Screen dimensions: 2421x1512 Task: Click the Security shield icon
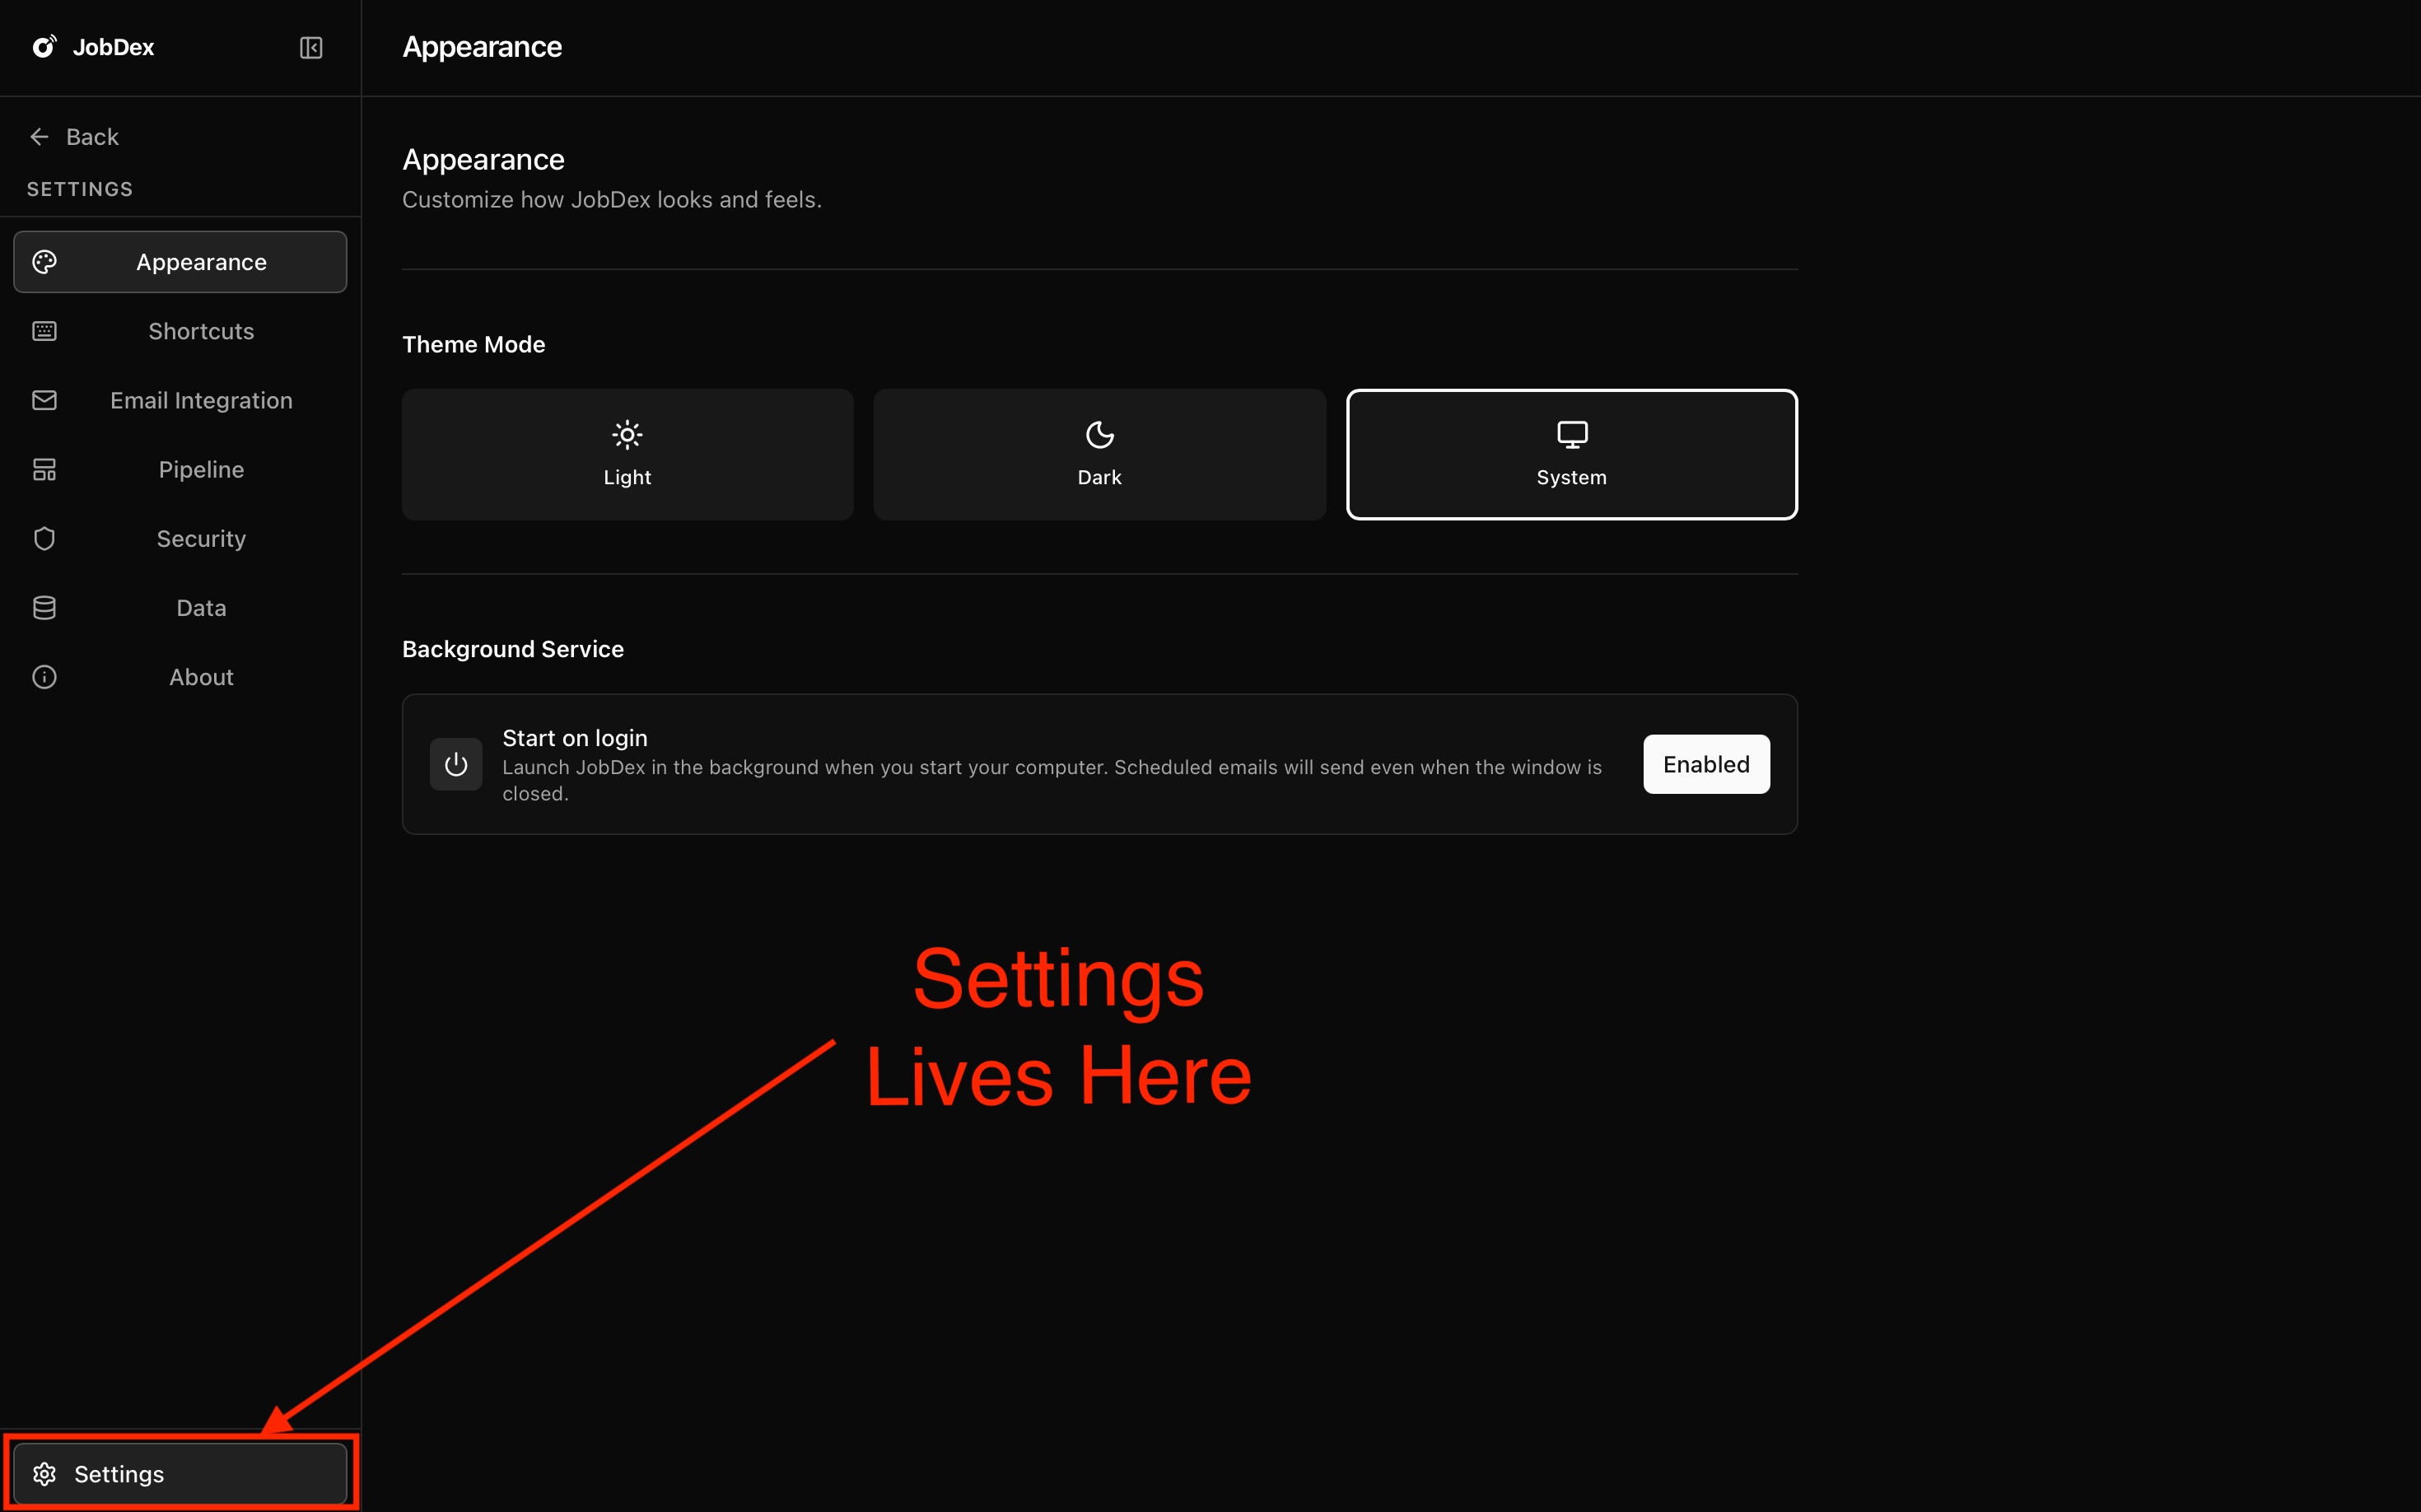click(x=44, y=538)
